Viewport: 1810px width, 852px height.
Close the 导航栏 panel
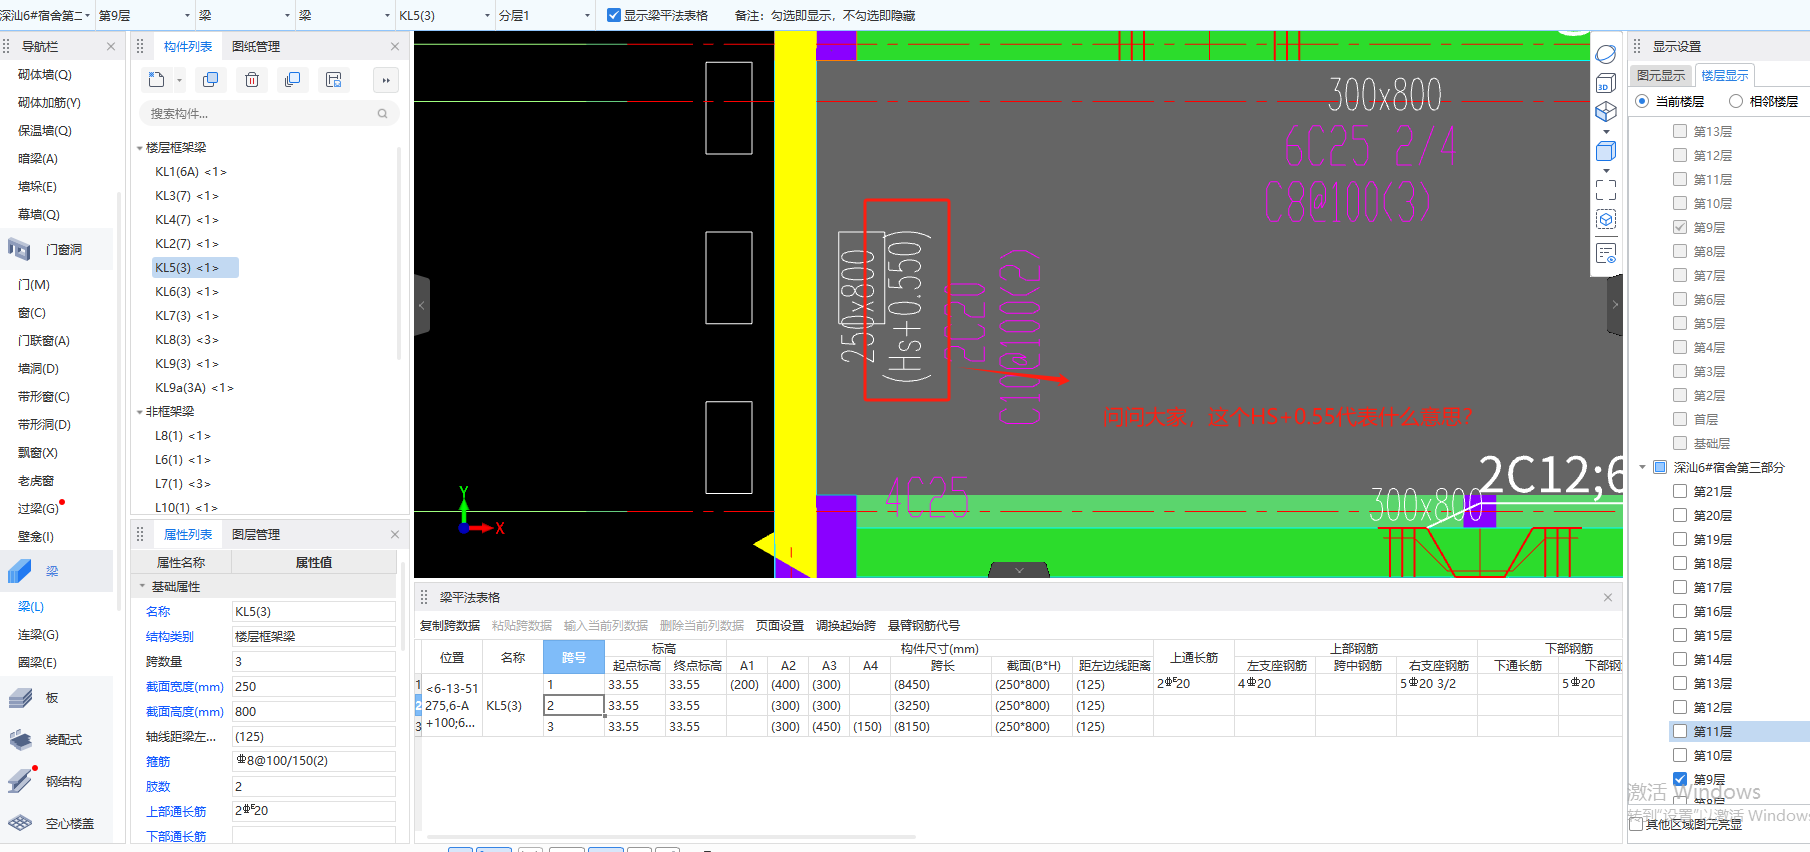(111, 46)
